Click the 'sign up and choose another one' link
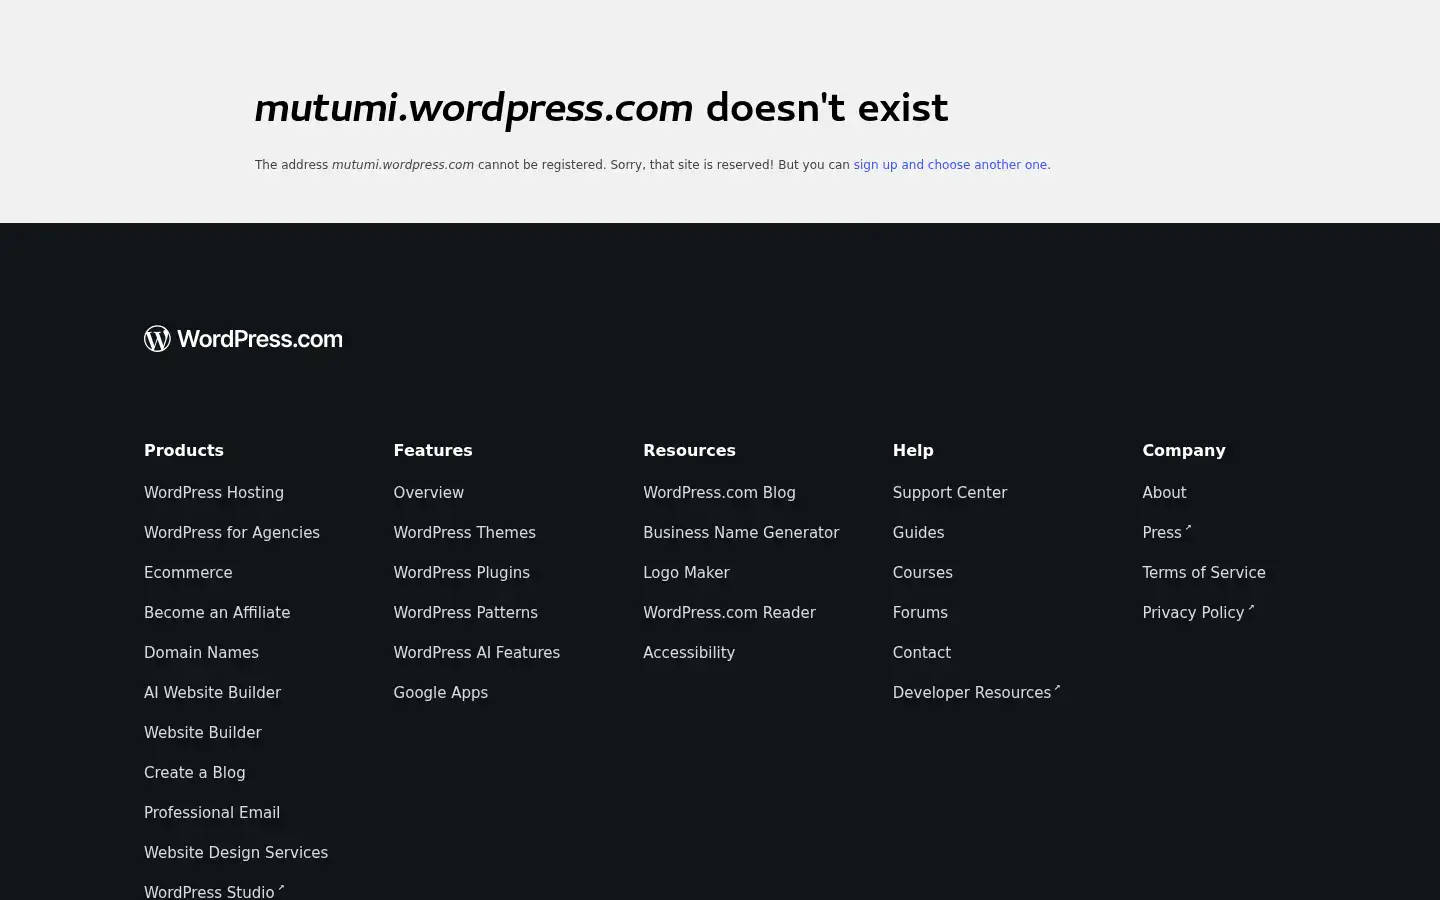 click(950, 165)
